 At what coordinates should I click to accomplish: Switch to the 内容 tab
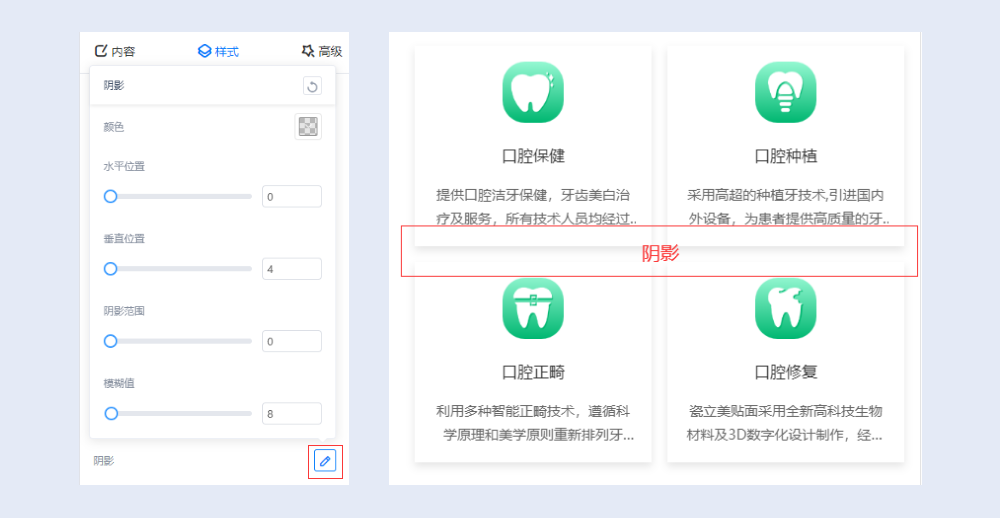[x=115, y=51]
